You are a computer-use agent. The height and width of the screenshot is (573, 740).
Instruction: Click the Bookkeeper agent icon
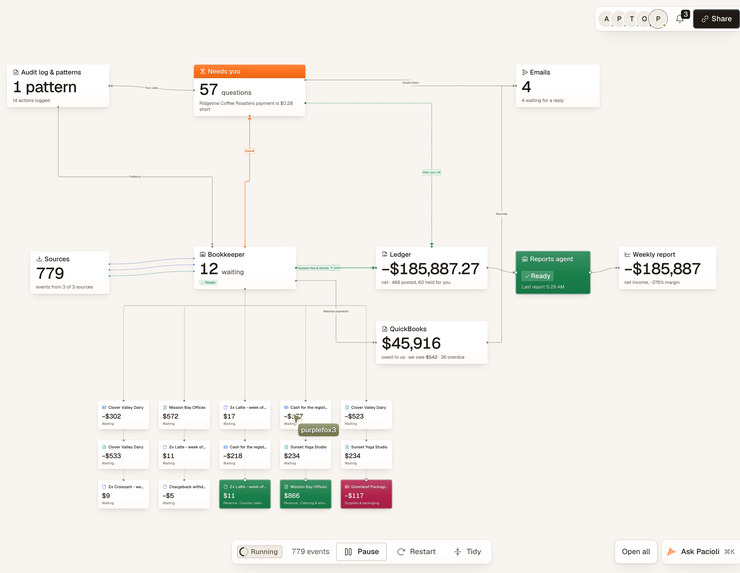[203, 254]
